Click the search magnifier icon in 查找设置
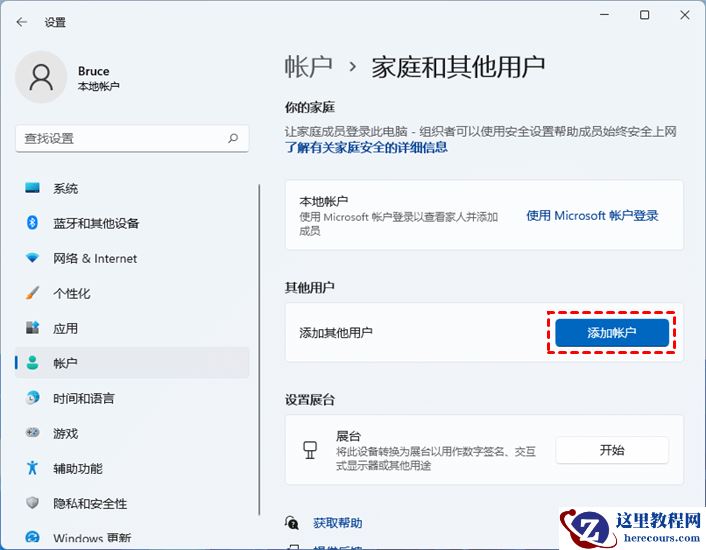 pyautogui.click(x=233, y=138)
